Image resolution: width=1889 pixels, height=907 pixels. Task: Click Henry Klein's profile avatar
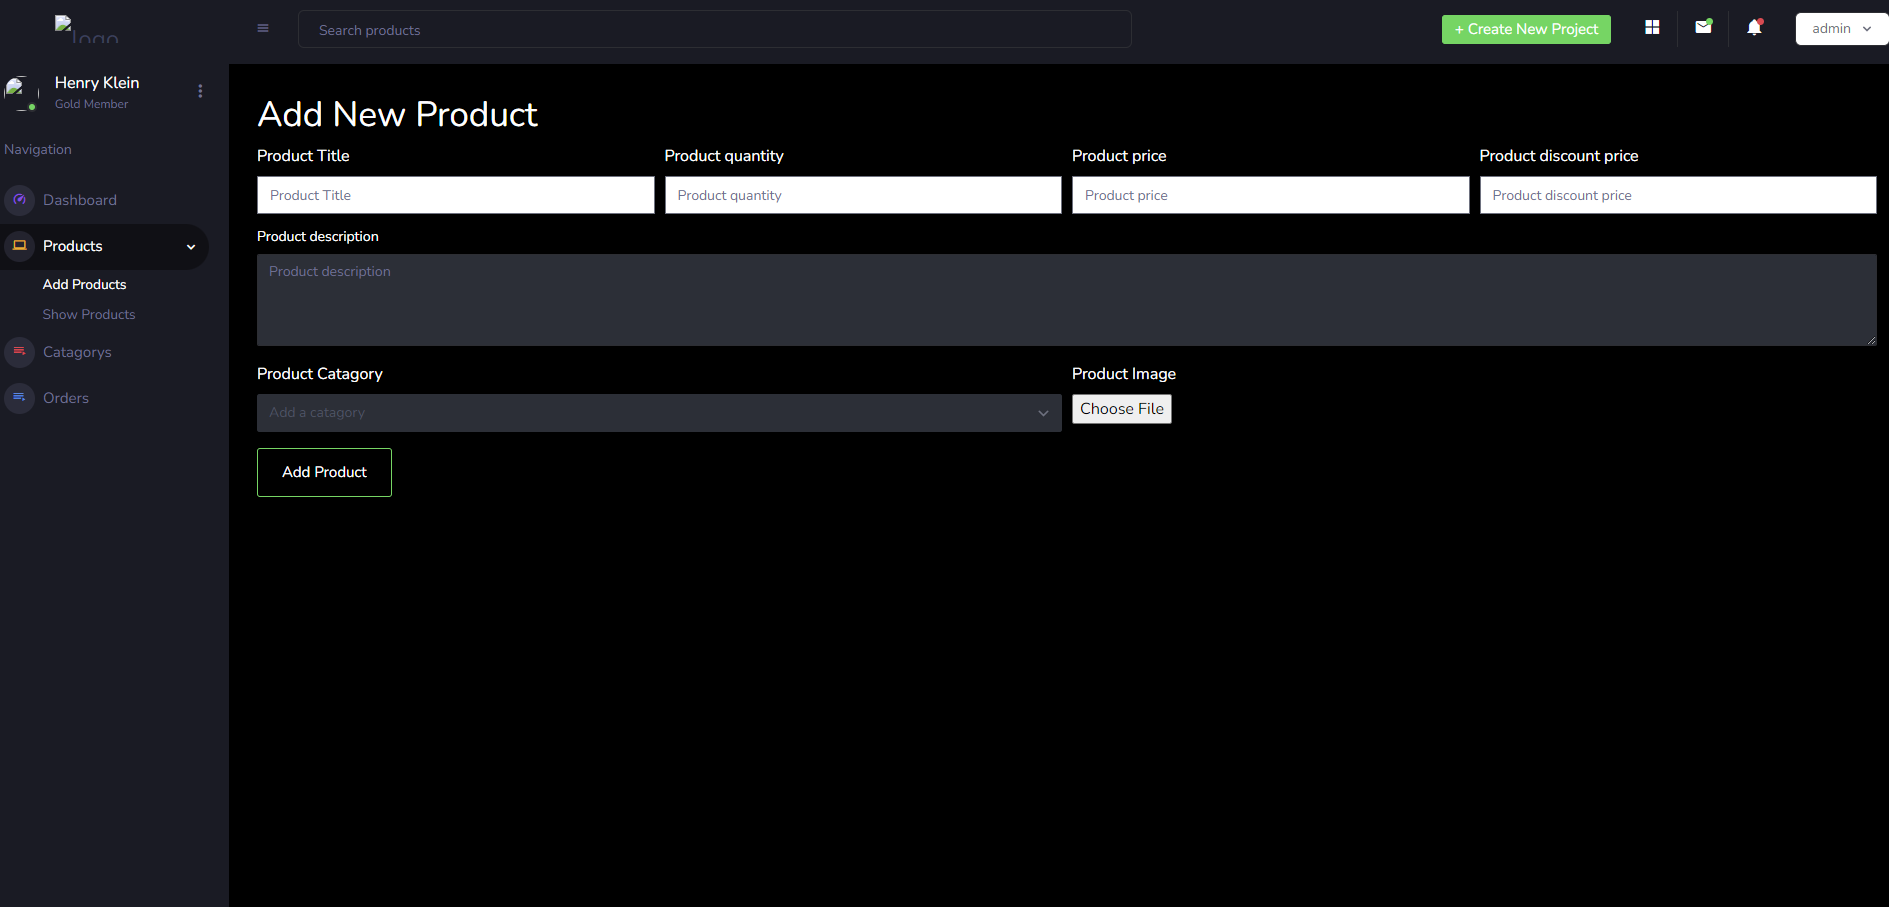click(x=21, y=93)
